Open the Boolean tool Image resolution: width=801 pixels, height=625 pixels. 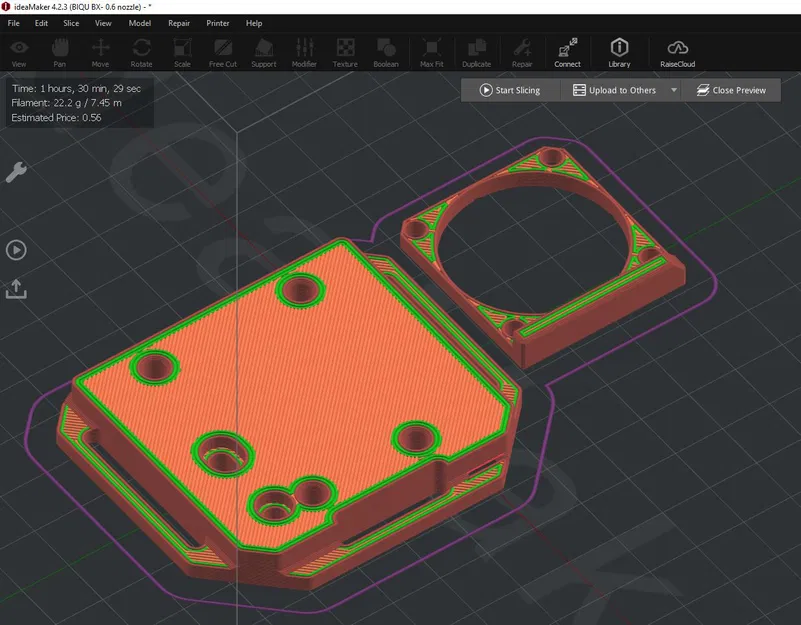coord(386,53)
